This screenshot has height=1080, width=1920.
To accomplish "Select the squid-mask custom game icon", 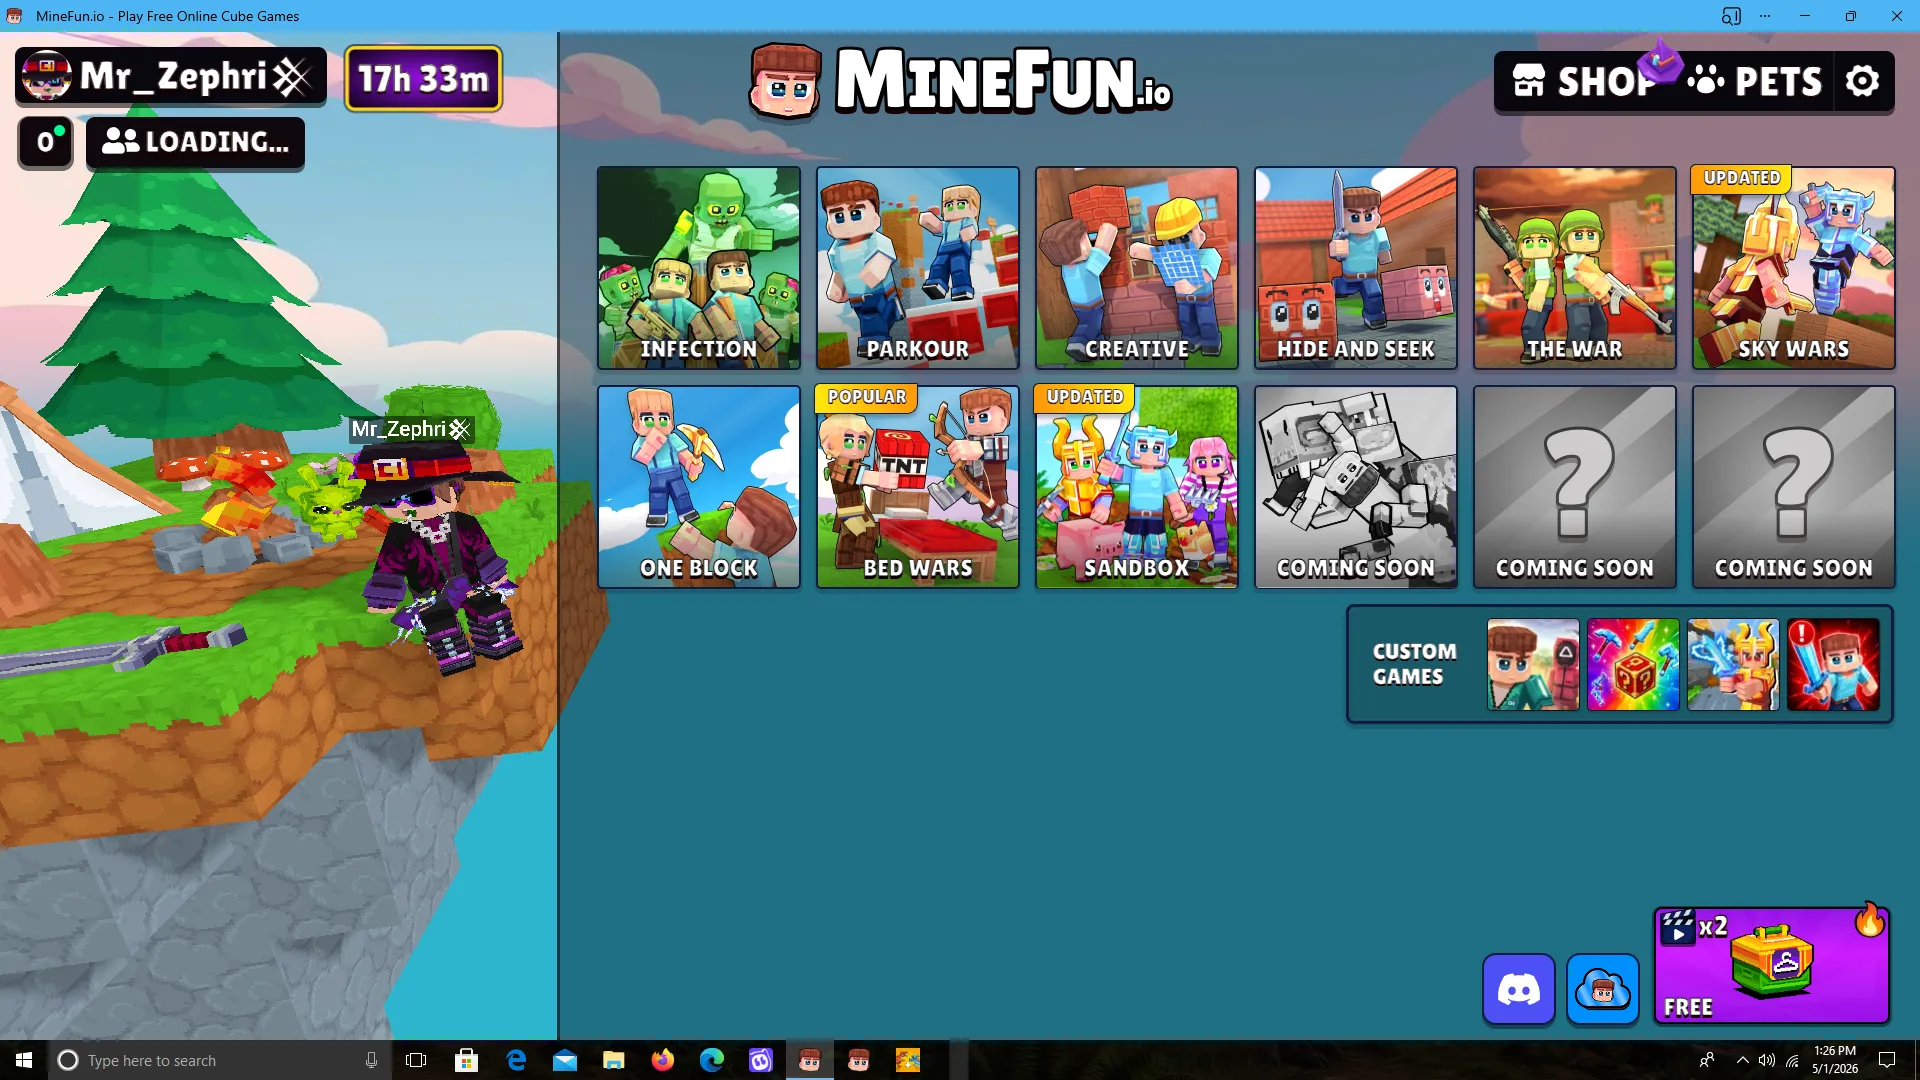I will coord(1533,664).
